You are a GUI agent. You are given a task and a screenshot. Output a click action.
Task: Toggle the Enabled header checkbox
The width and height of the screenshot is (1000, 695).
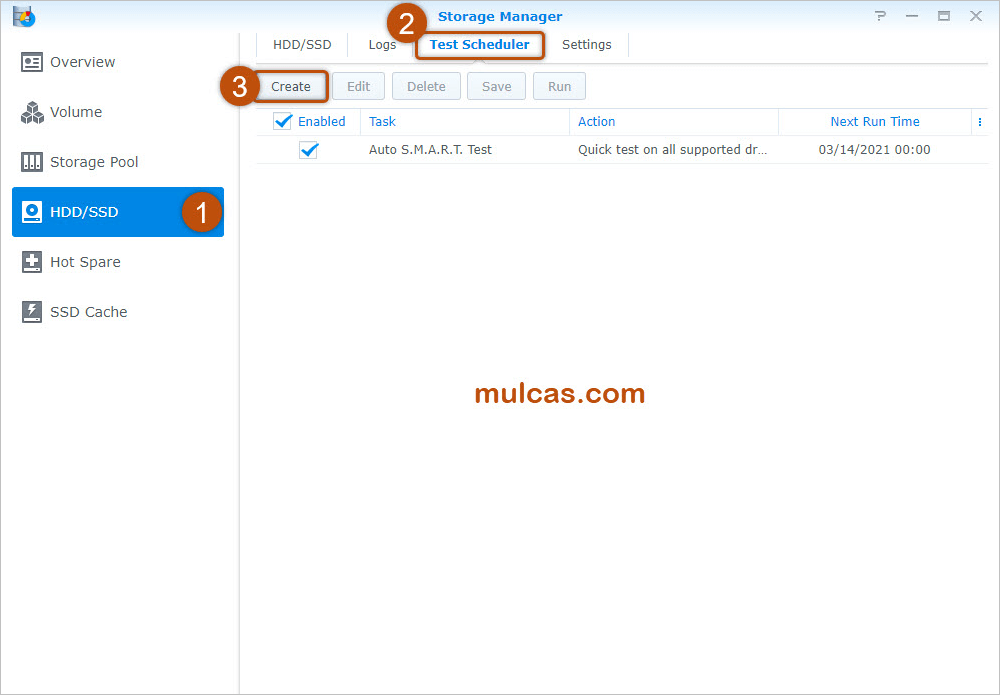click(x=282, y=122)
